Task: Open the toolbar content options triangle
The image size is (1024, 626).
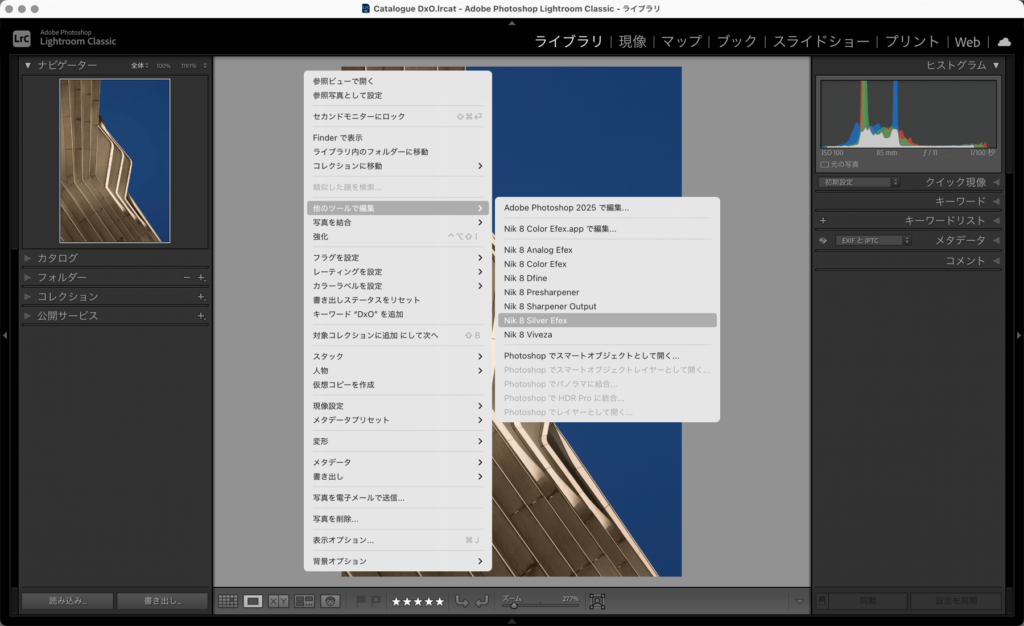Action: (x=799, y=601)
